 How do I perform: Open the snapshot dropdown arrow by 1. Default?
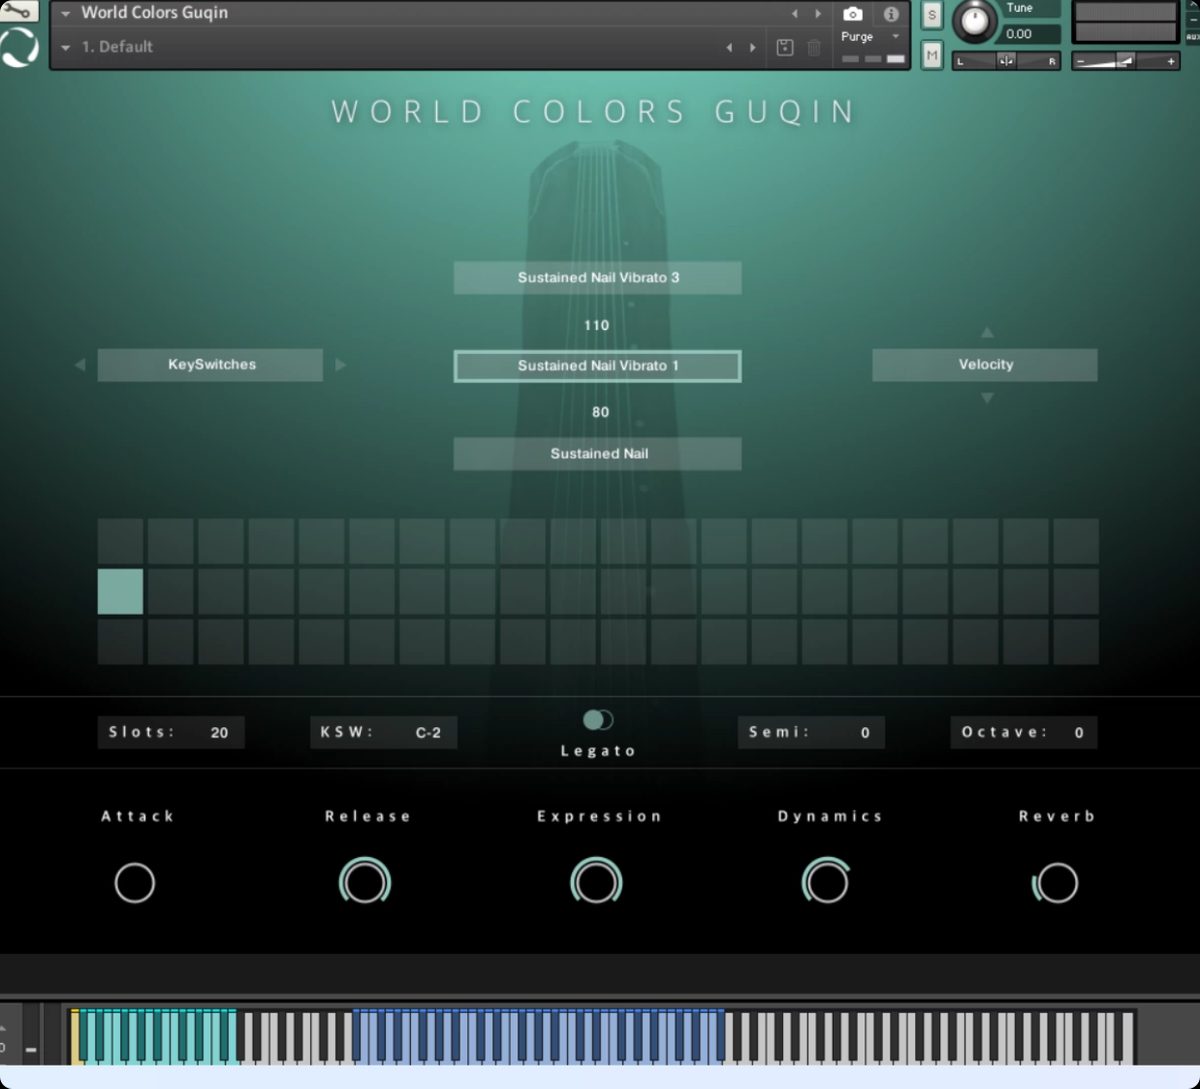[x=65, y=47]
